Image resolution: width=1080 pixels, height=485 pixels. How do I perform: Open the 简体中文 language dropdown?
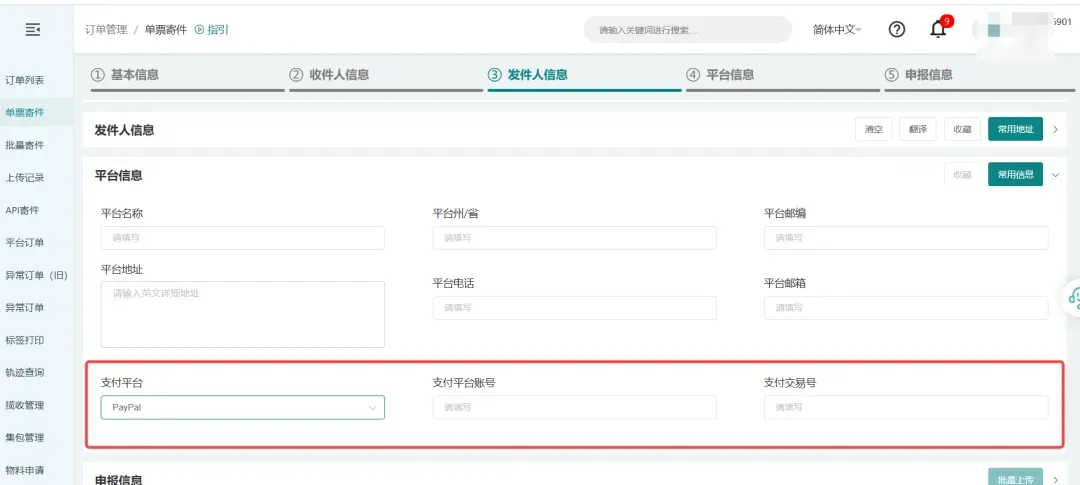[x=837, y=30]
